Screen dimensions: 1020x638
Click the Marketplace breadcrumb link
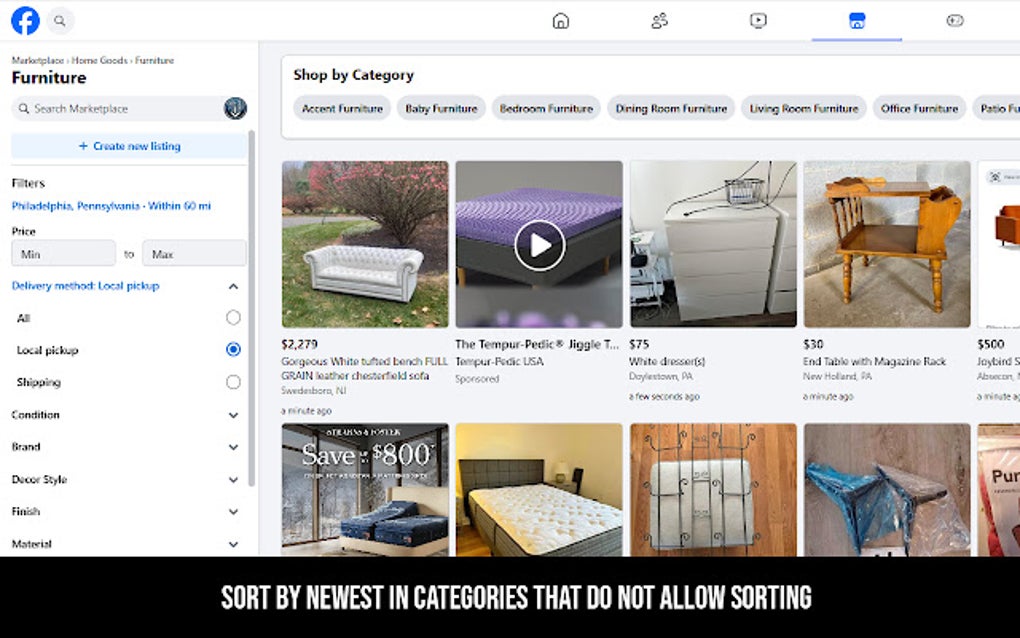pyautogui.click(x=38, y=60)
